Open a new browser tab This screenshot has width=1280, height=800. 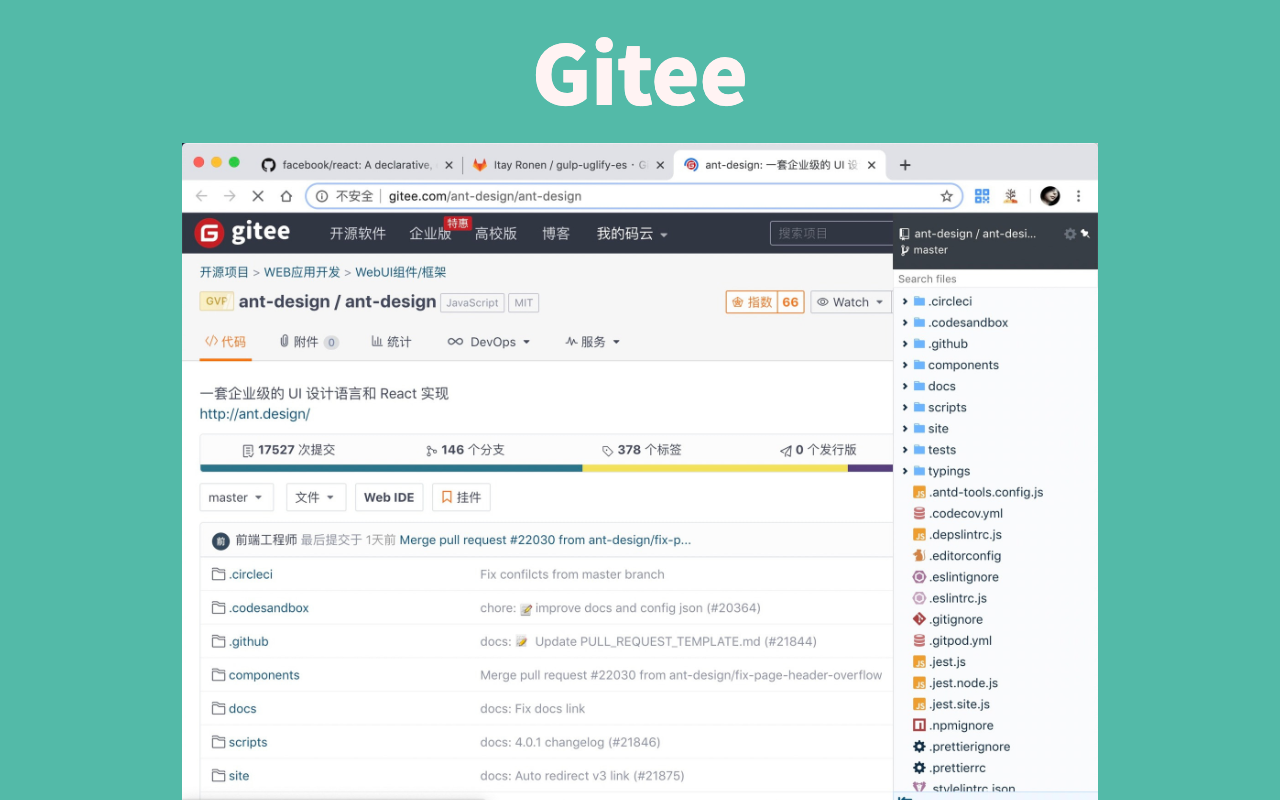(905, 165)
